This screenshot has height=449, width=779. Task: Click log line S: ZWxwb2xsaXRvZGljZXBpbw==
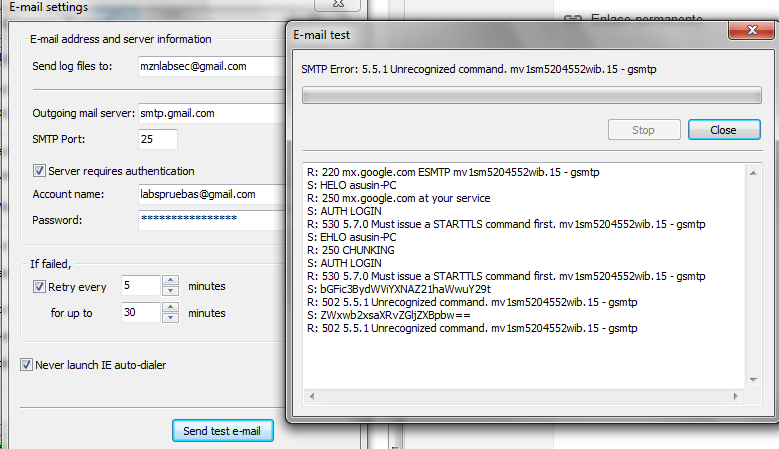point(389,315)
